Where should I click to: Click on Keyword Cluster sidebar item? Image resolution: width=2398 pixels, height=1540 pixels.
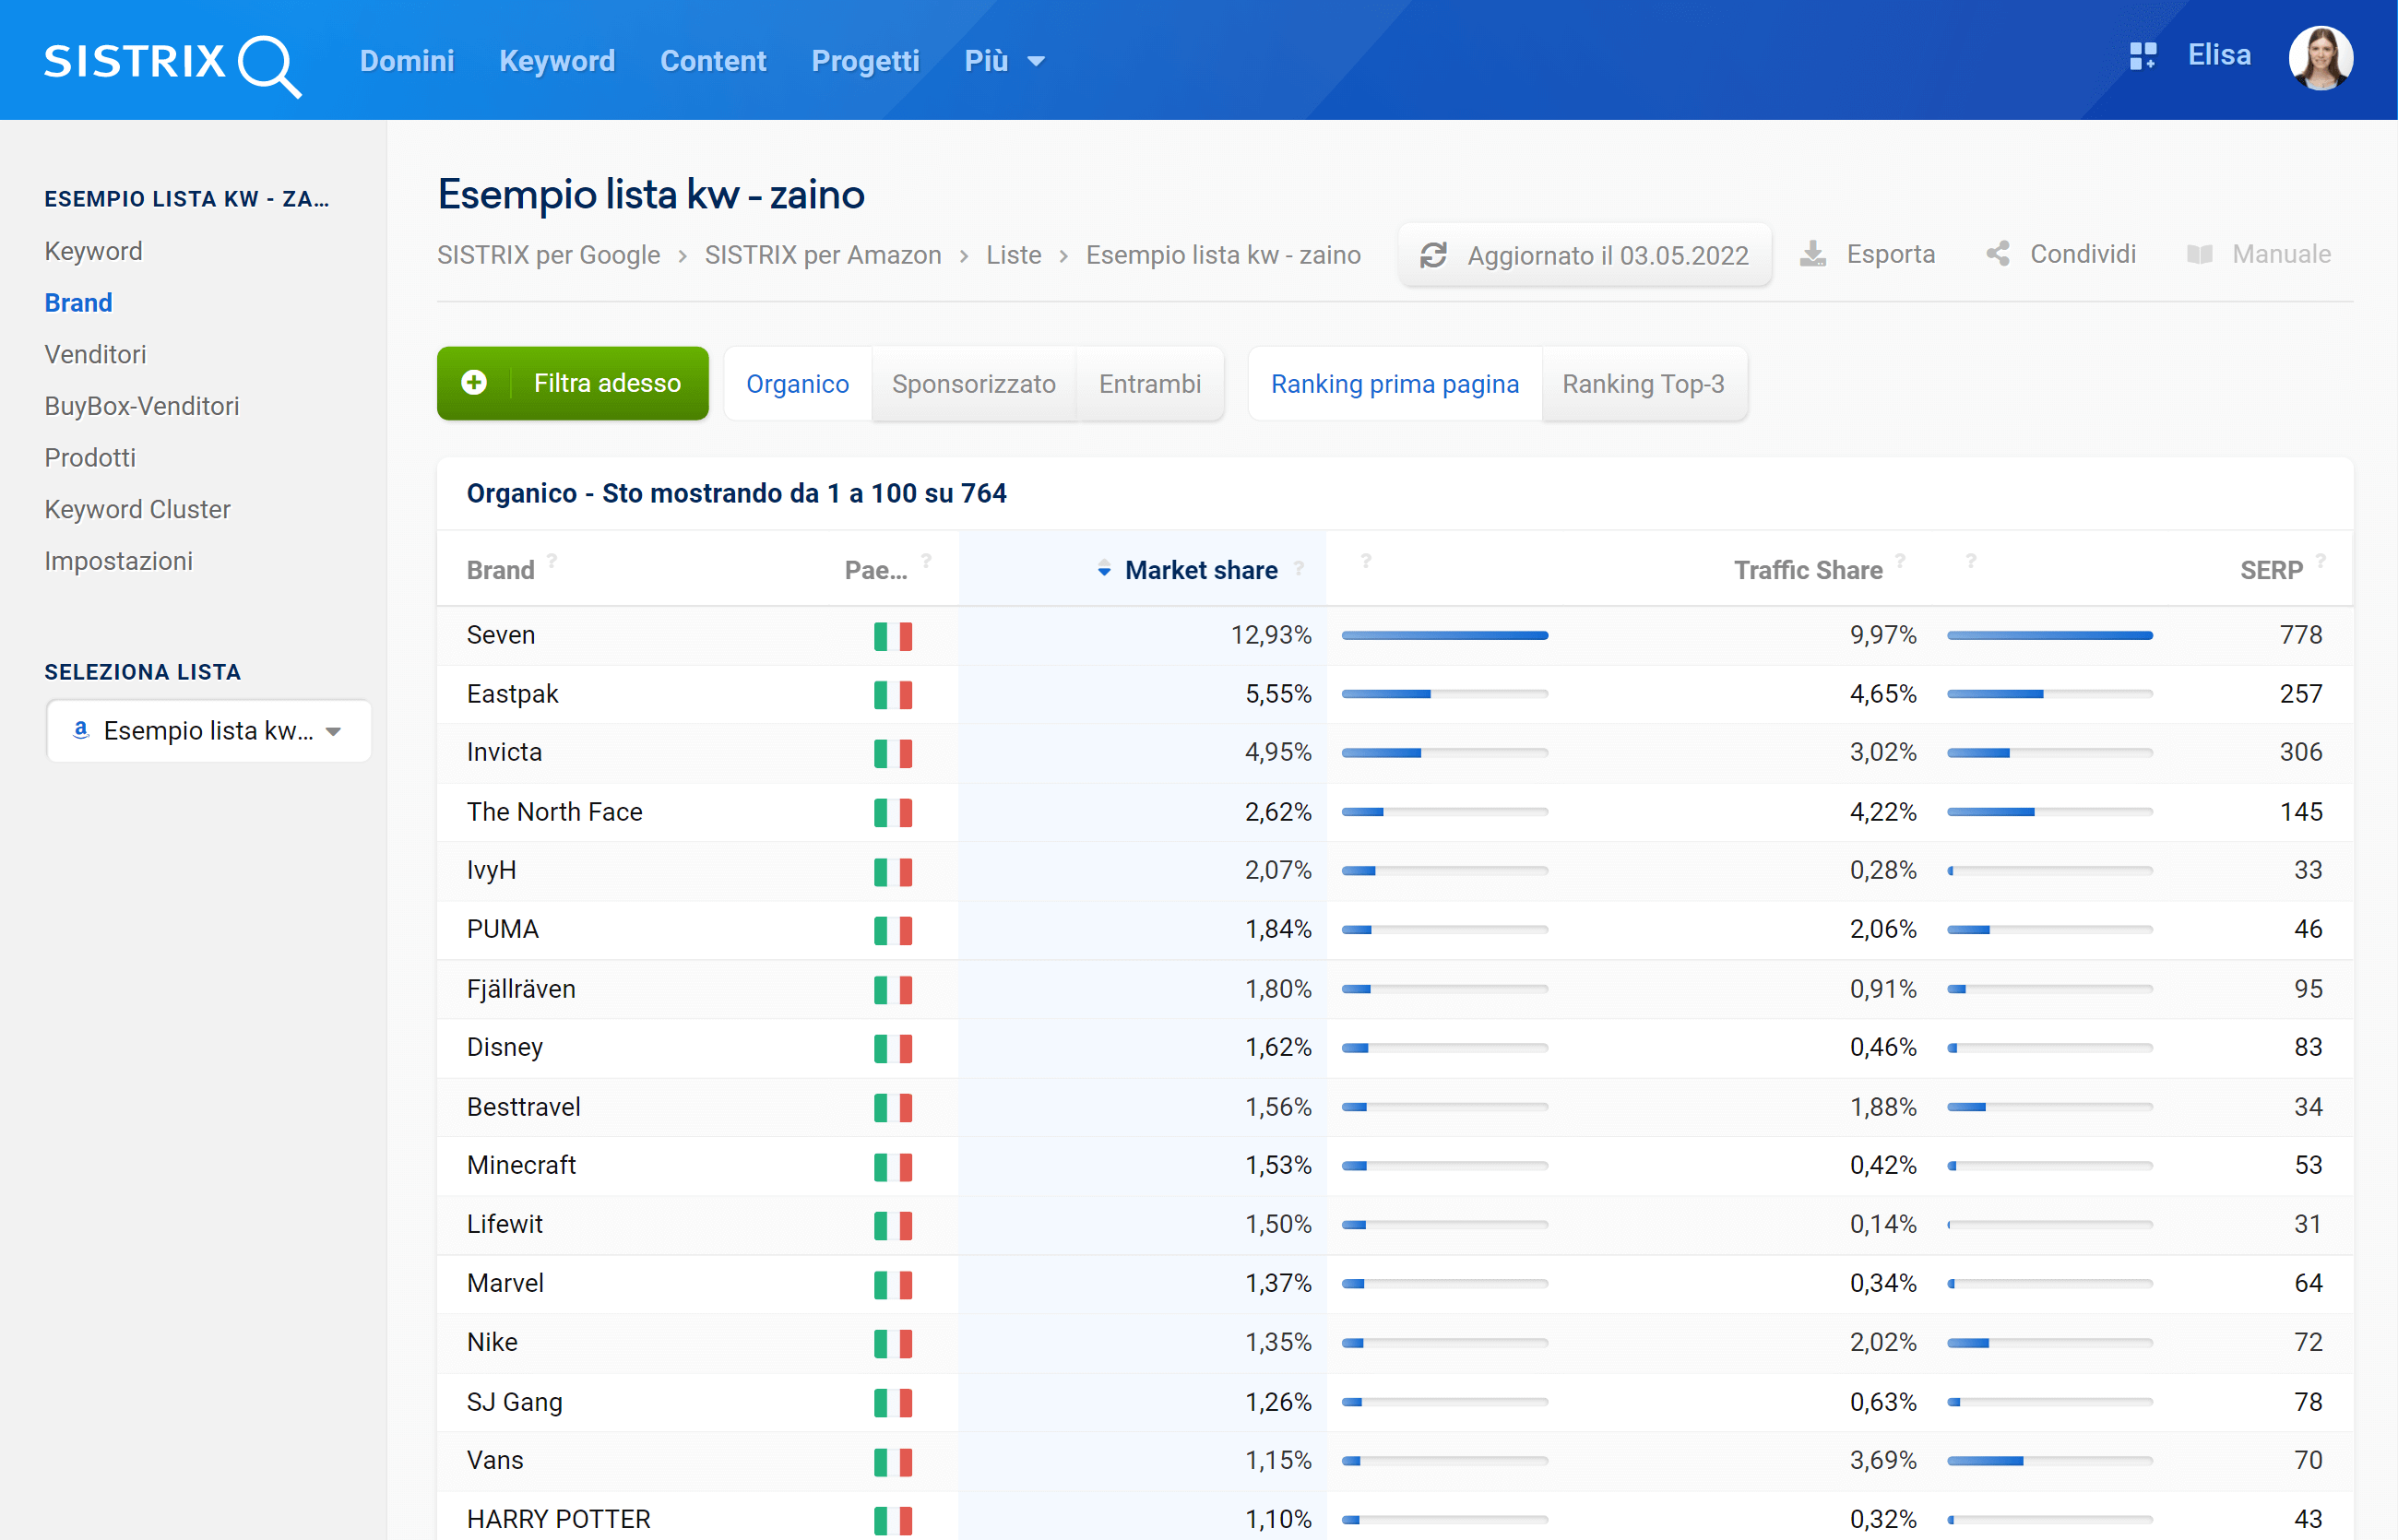pos(140,509)
